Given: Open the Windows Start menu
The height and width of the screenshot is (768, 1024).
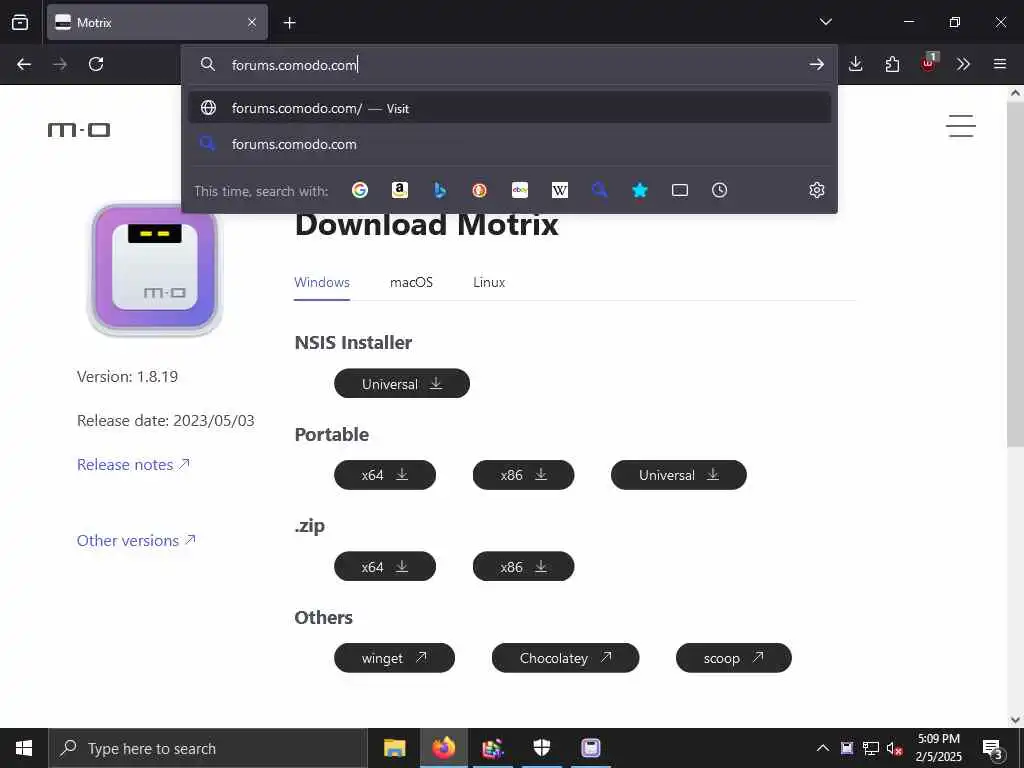Looking at the screenshot, I should coord(24,748).
